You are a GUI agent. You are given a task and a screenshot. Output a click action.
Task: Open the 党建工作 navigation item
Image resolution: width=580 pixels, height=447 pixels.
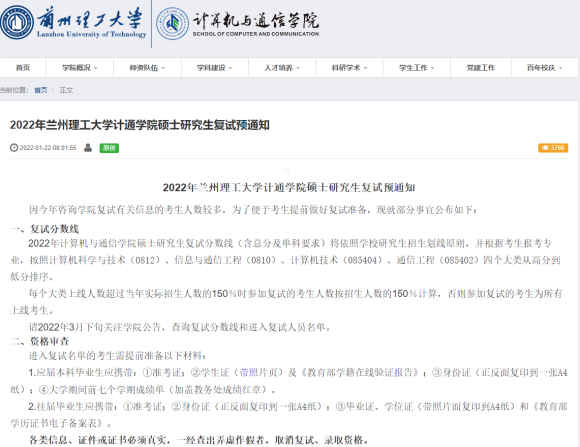(480, 68)
